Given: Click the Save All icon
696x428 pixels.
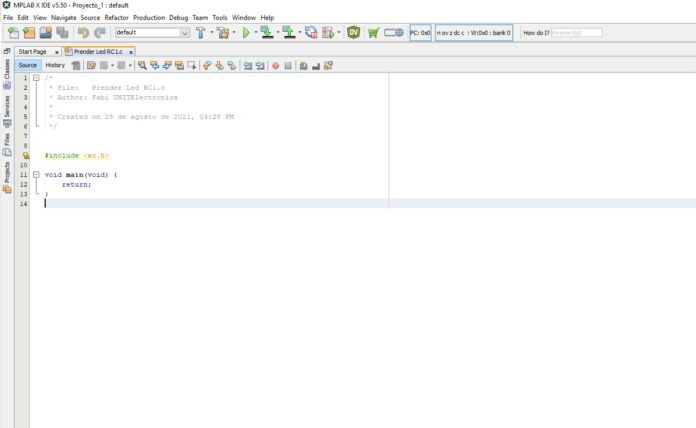Looking at the screenshot, I should 61,33.
